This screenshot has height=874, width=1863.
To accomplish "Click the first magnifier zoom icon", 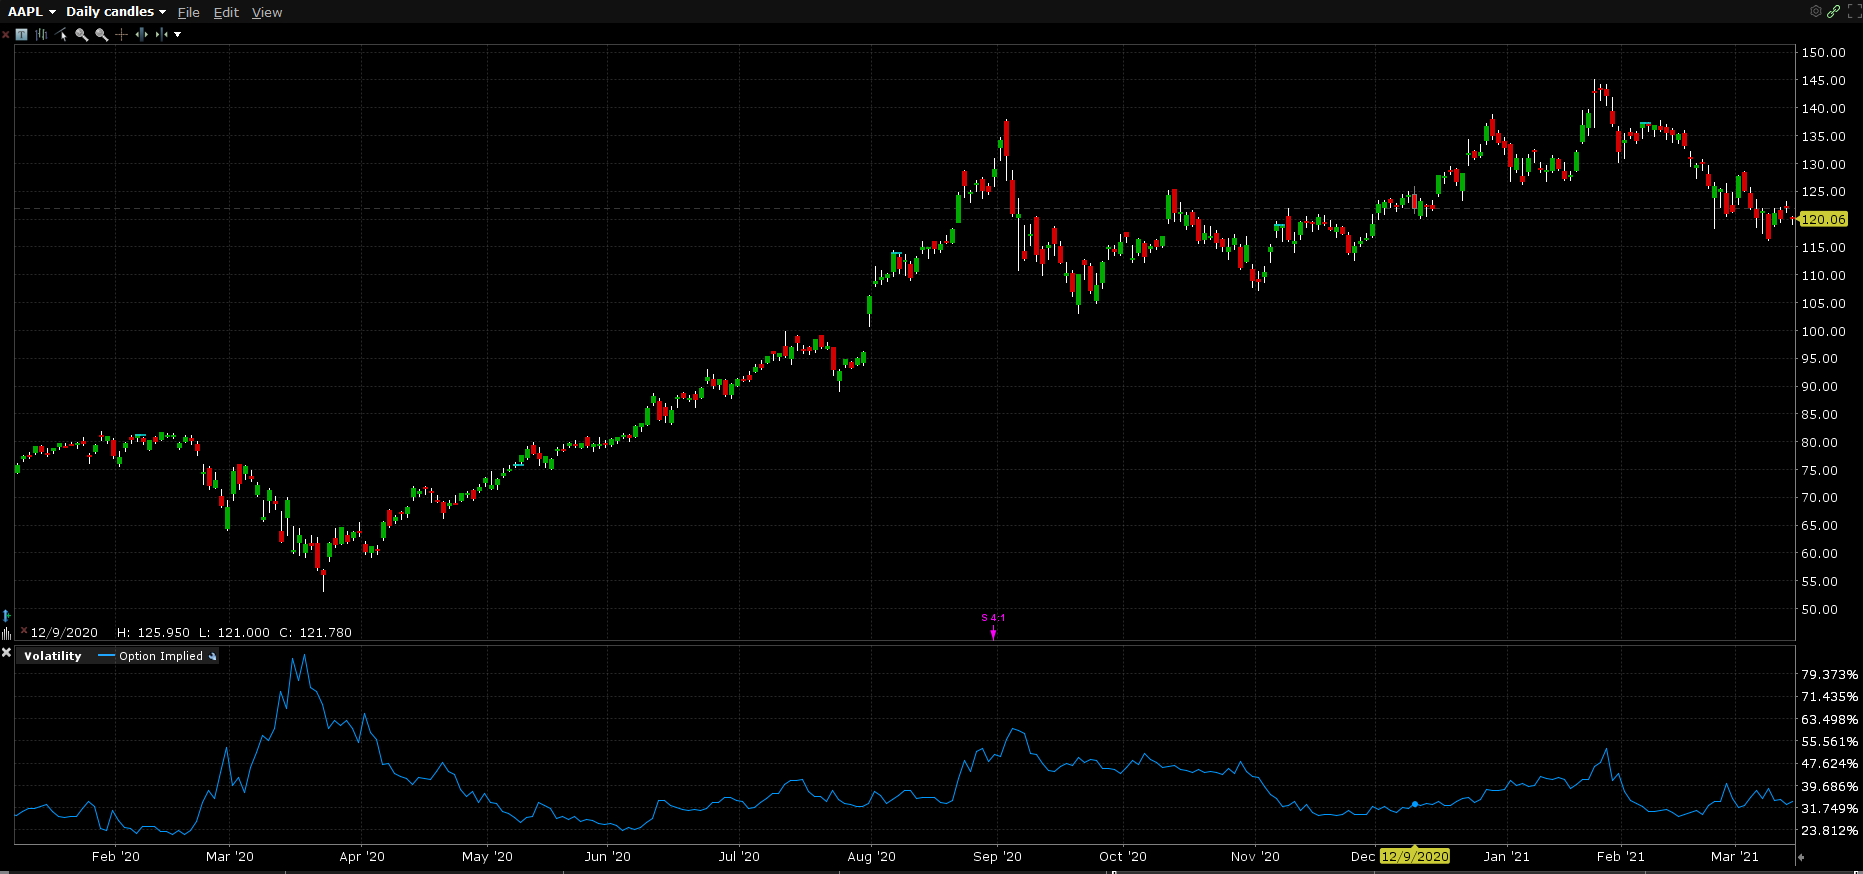I will (x=82, y=34).
